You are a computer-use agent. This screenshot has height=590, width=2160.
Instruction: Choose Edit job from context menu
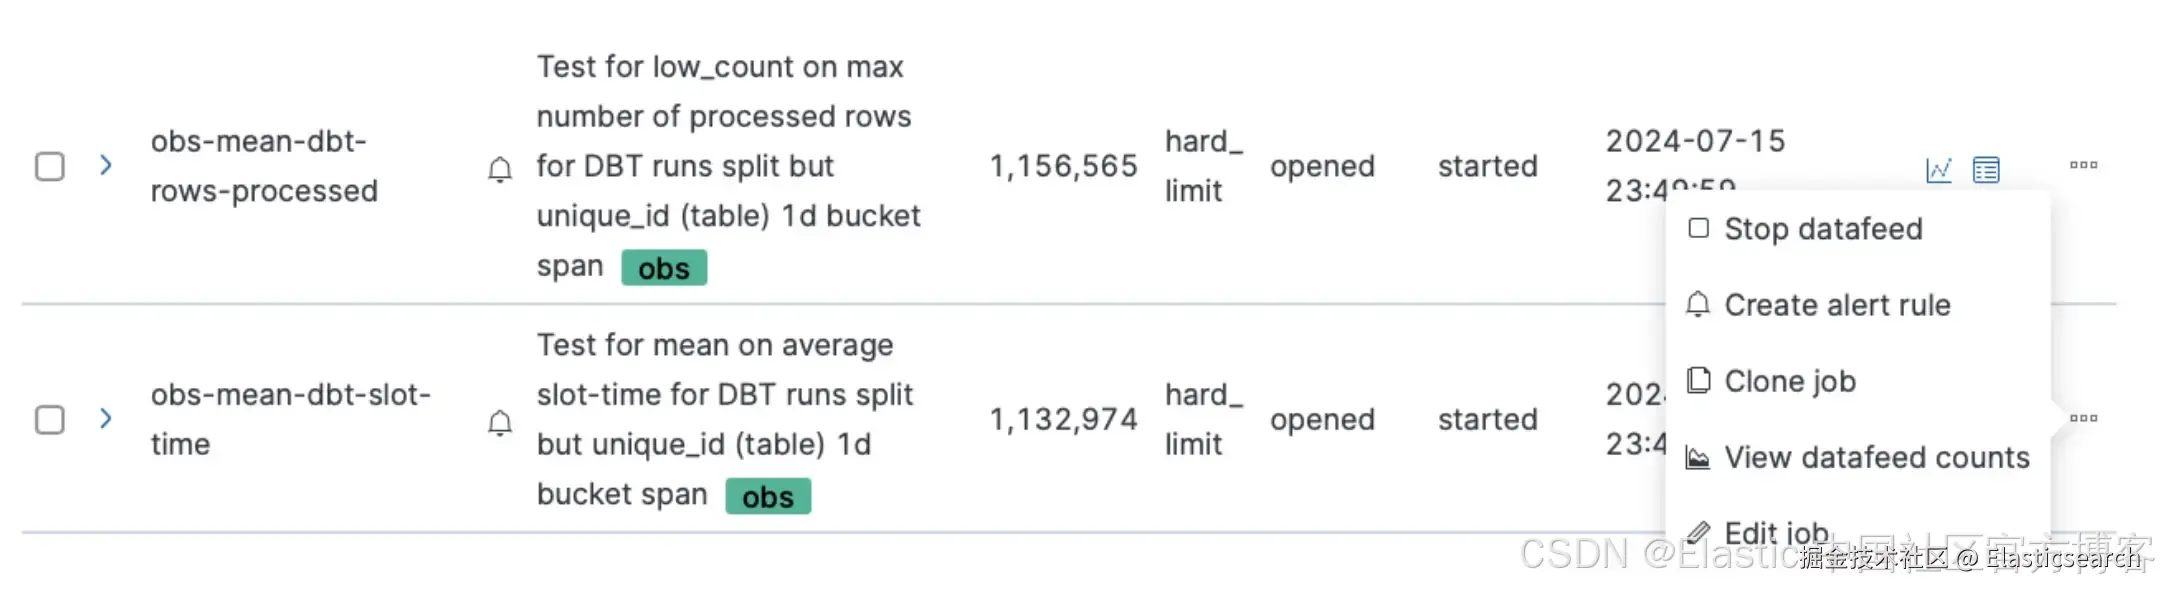tap(1776, 531)
